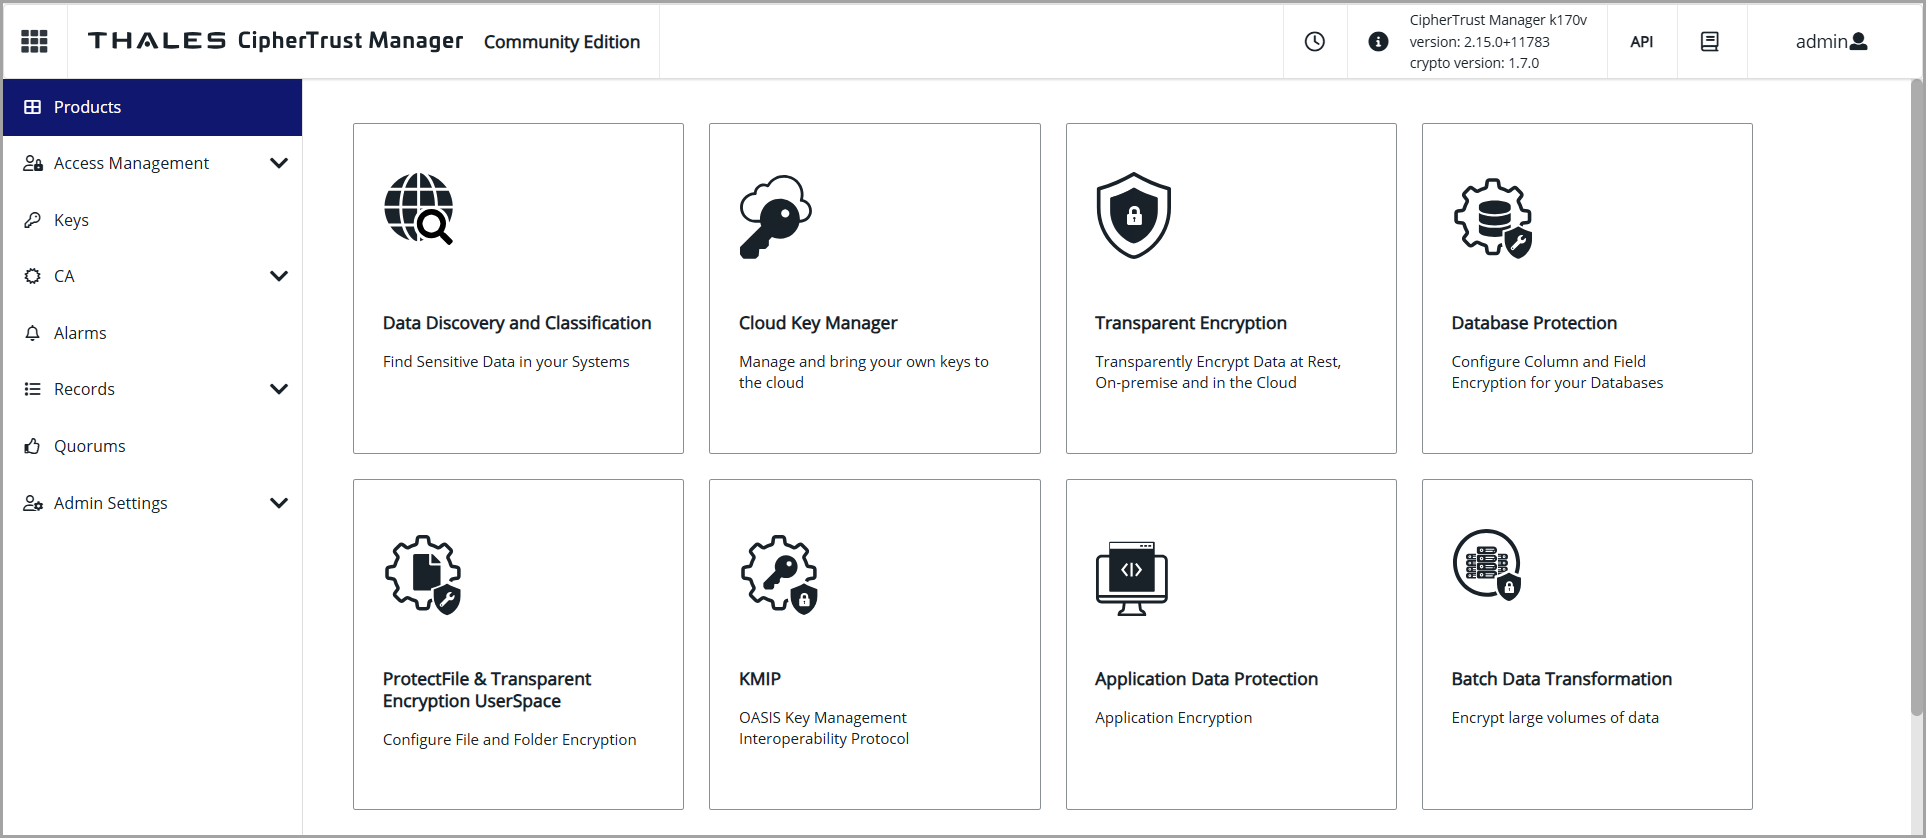Click the page vertical scrollbar
The height and width of the screenshot is (838, 1926).
tap(1916, 398)
